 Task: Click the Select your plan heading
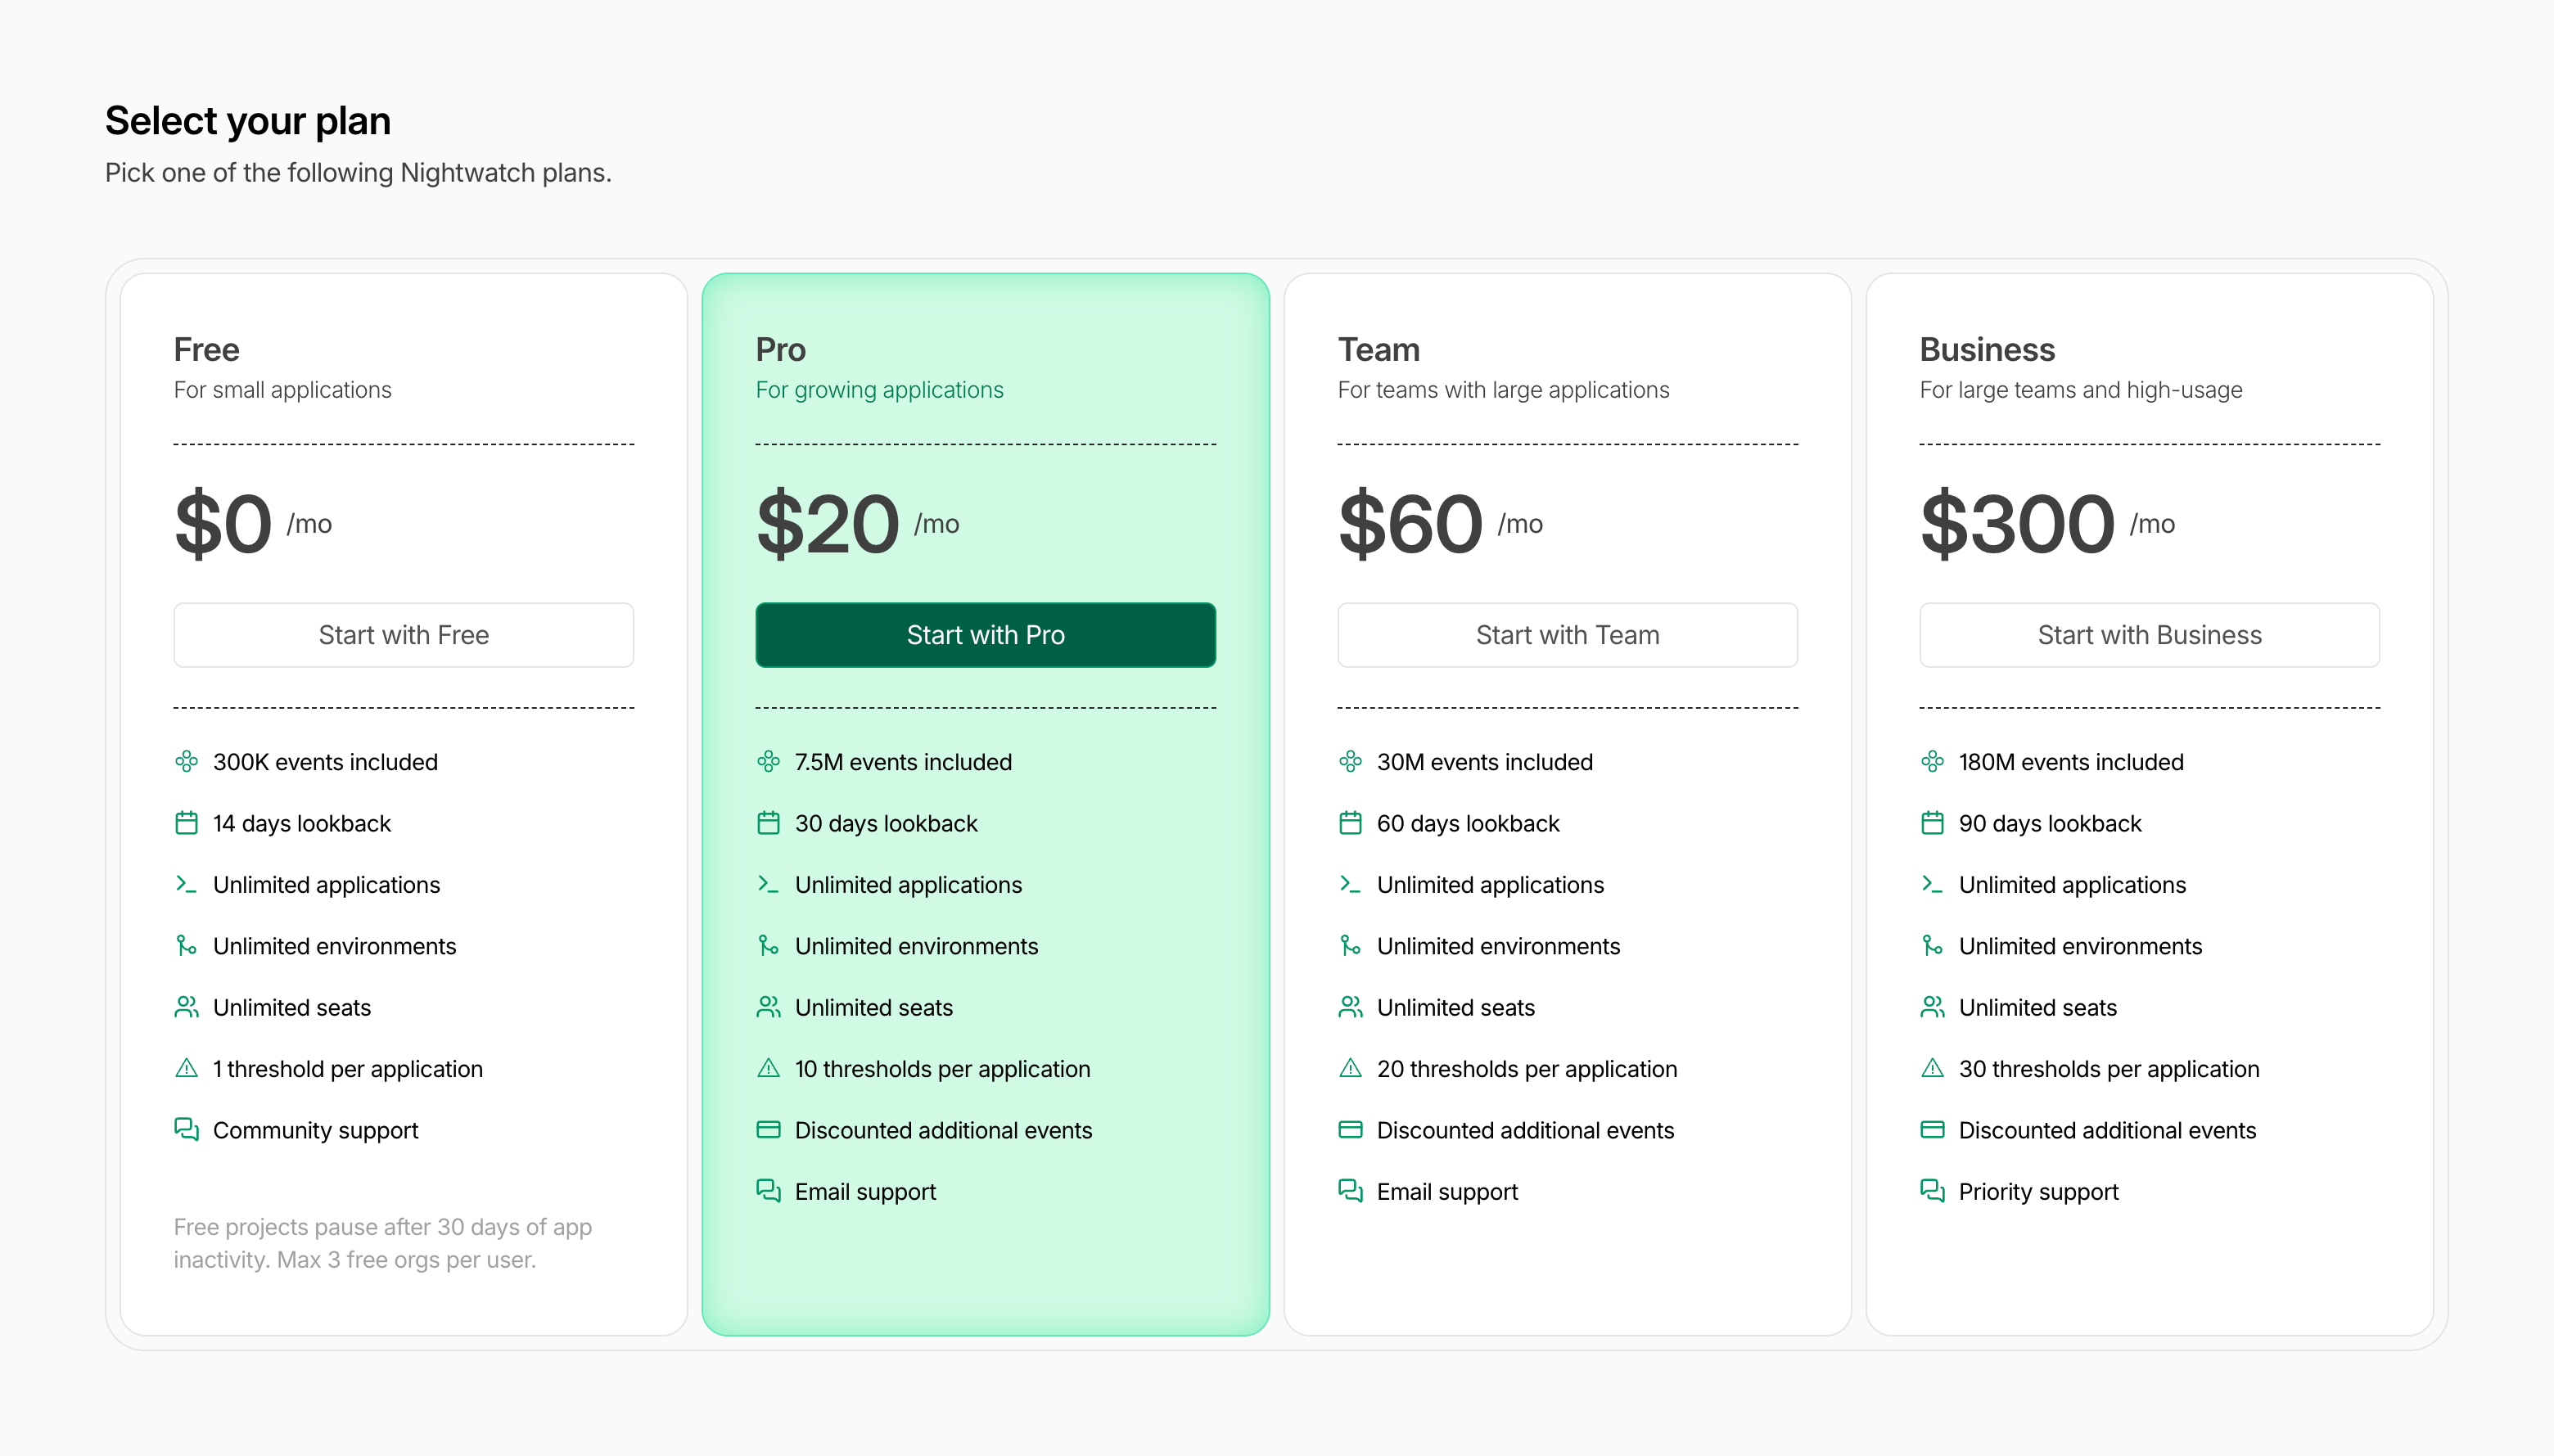[x=248, y=121]
